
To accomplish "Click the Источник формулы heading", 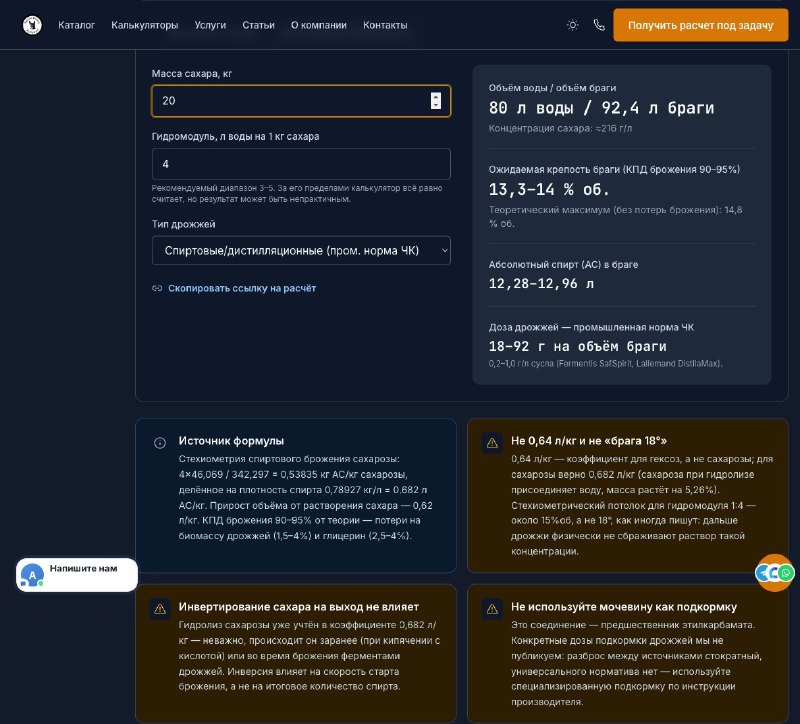I will point(231,441).
